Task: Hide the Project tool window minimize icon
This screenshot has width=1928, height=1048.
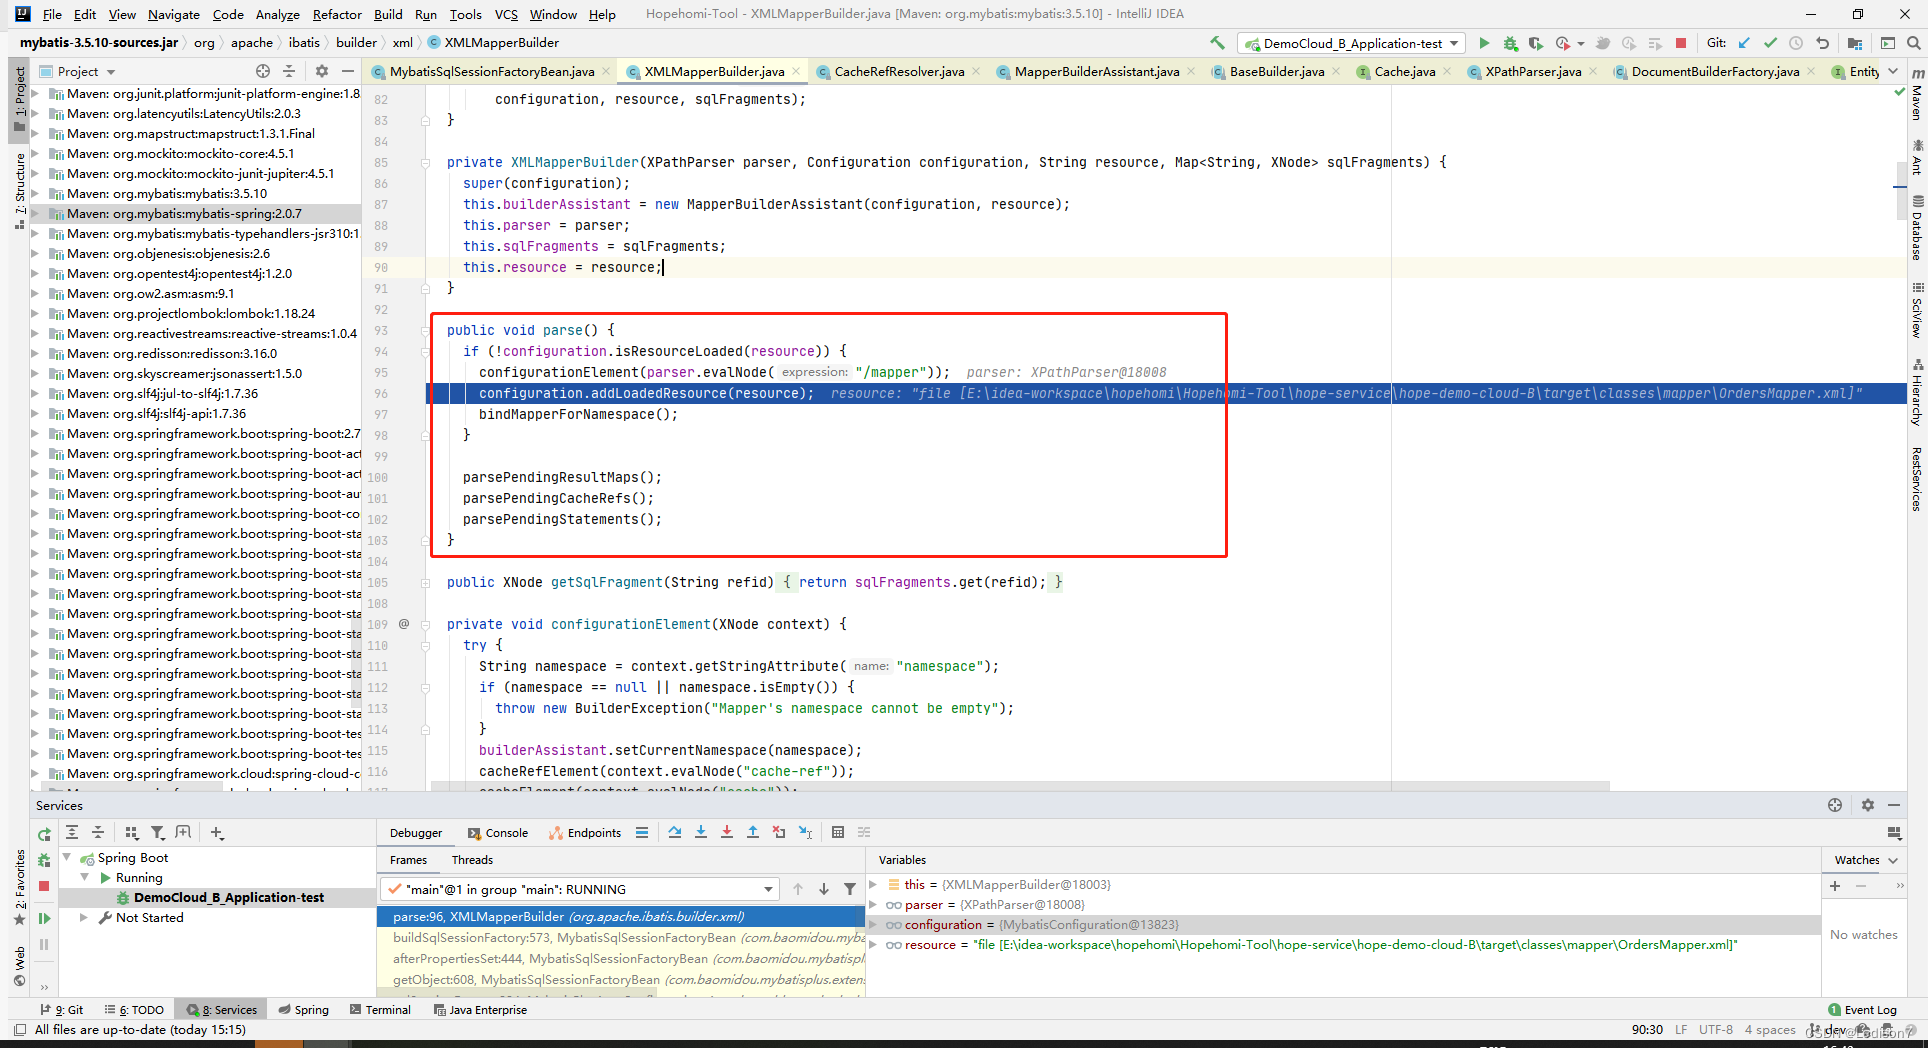Action: [347, 71]
